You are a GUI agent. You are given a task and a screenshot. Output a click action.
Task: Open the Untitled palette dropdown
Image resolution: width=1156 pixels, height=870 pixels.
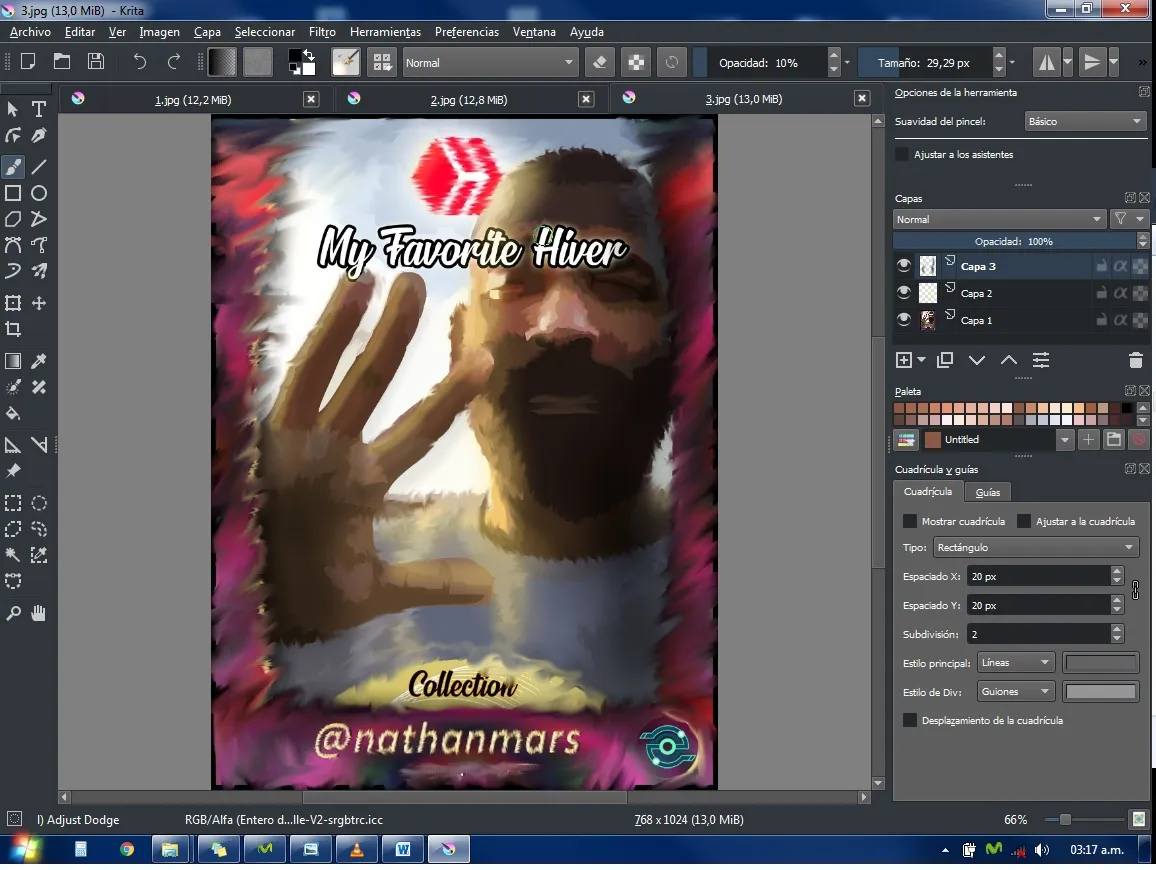(x=1064, y=440)
